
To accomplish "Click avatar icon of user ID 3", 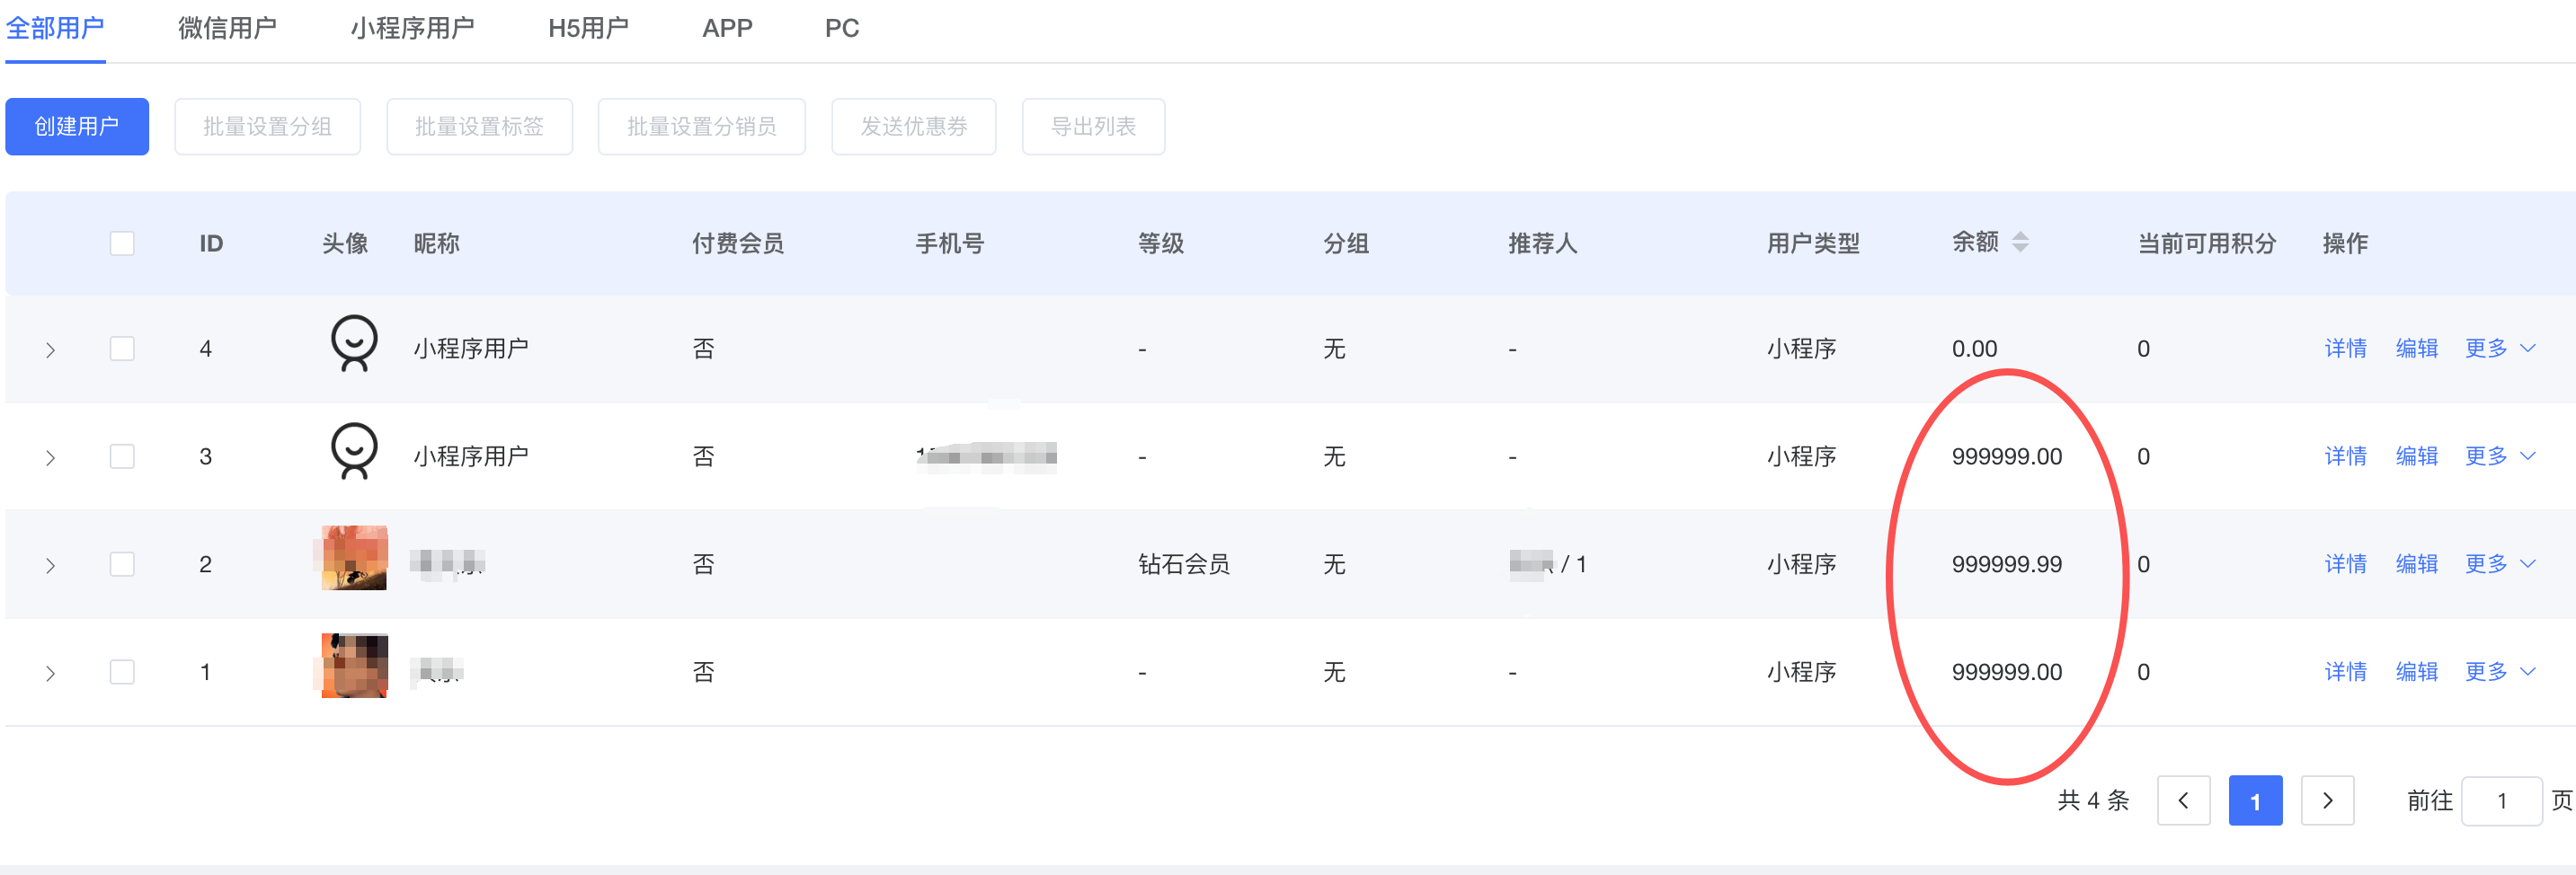I will (354, 452).
